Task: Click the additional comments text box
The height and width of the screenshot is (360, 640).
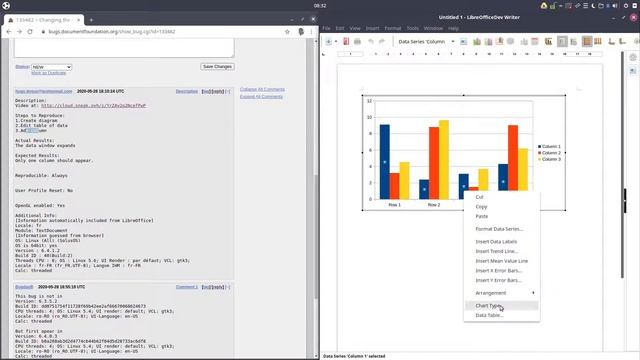Action: coord(124,47)
